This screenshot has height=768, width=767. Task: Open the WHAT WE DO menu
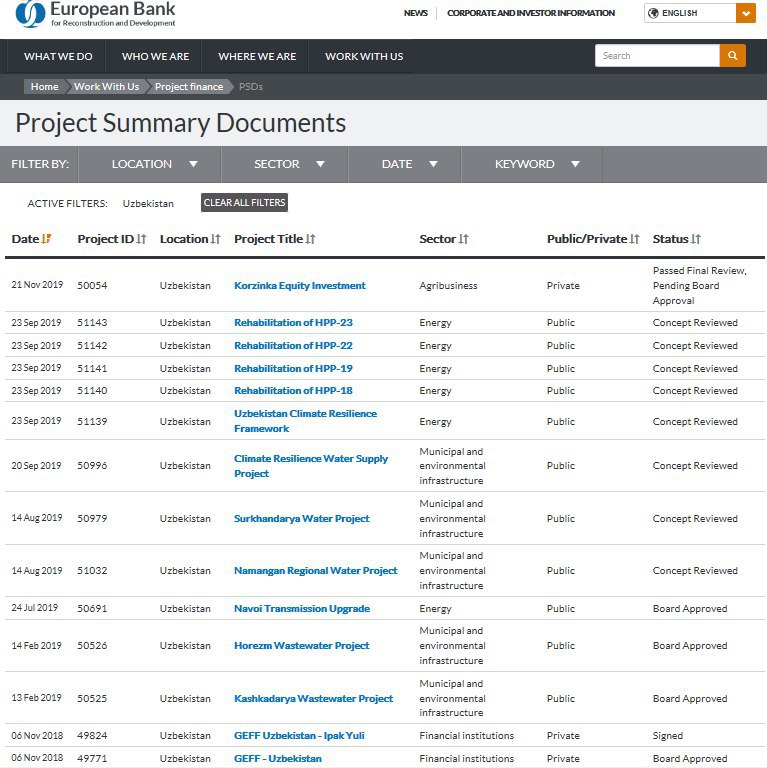tap(58, 56)
